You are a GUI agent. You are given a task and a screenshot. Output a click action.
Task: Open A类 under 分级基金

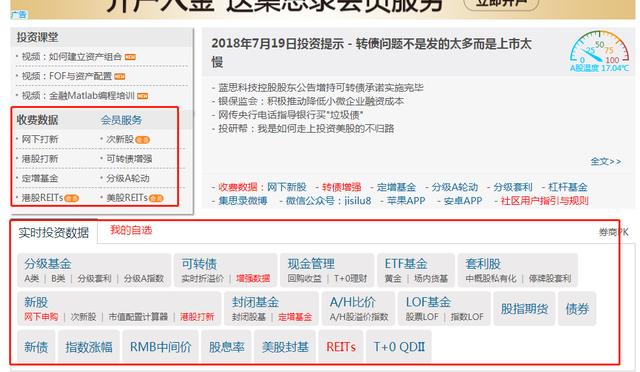click(x=32, y=278)
